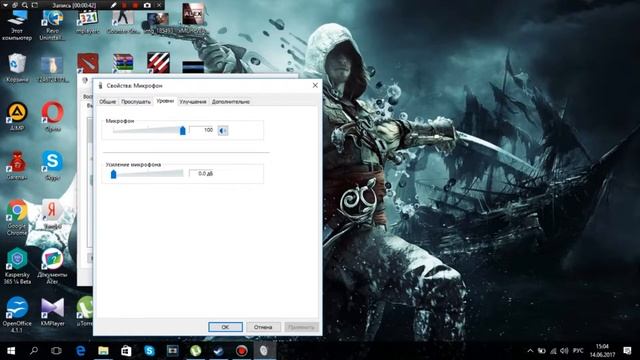Open Windows Store from the taskbar

126,351
